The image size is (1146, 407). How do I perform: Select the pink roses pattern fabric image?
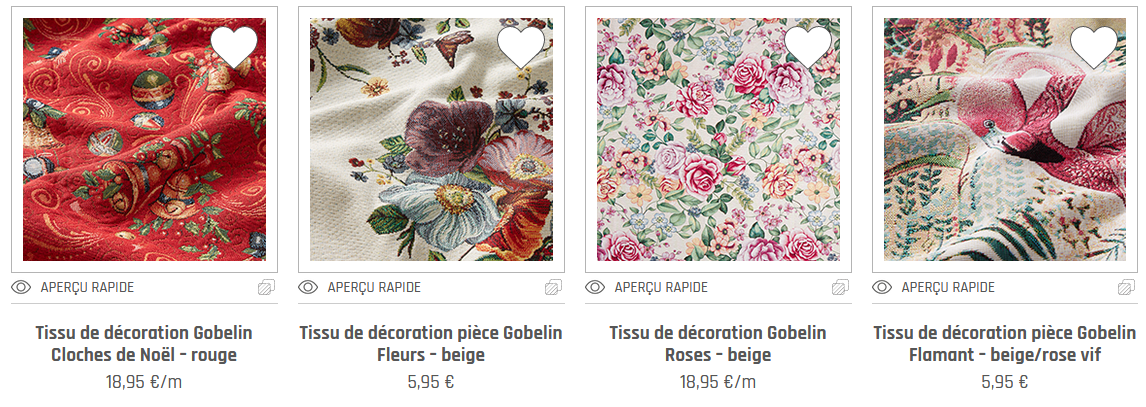click(x=718, y=140)
